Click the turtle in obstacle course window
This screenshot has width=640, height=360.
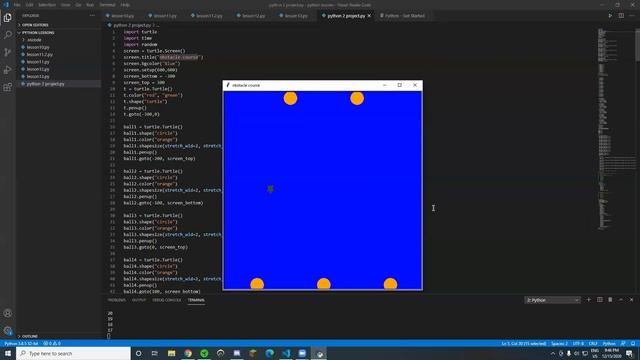pyautogui.click(x=270, y=189)
